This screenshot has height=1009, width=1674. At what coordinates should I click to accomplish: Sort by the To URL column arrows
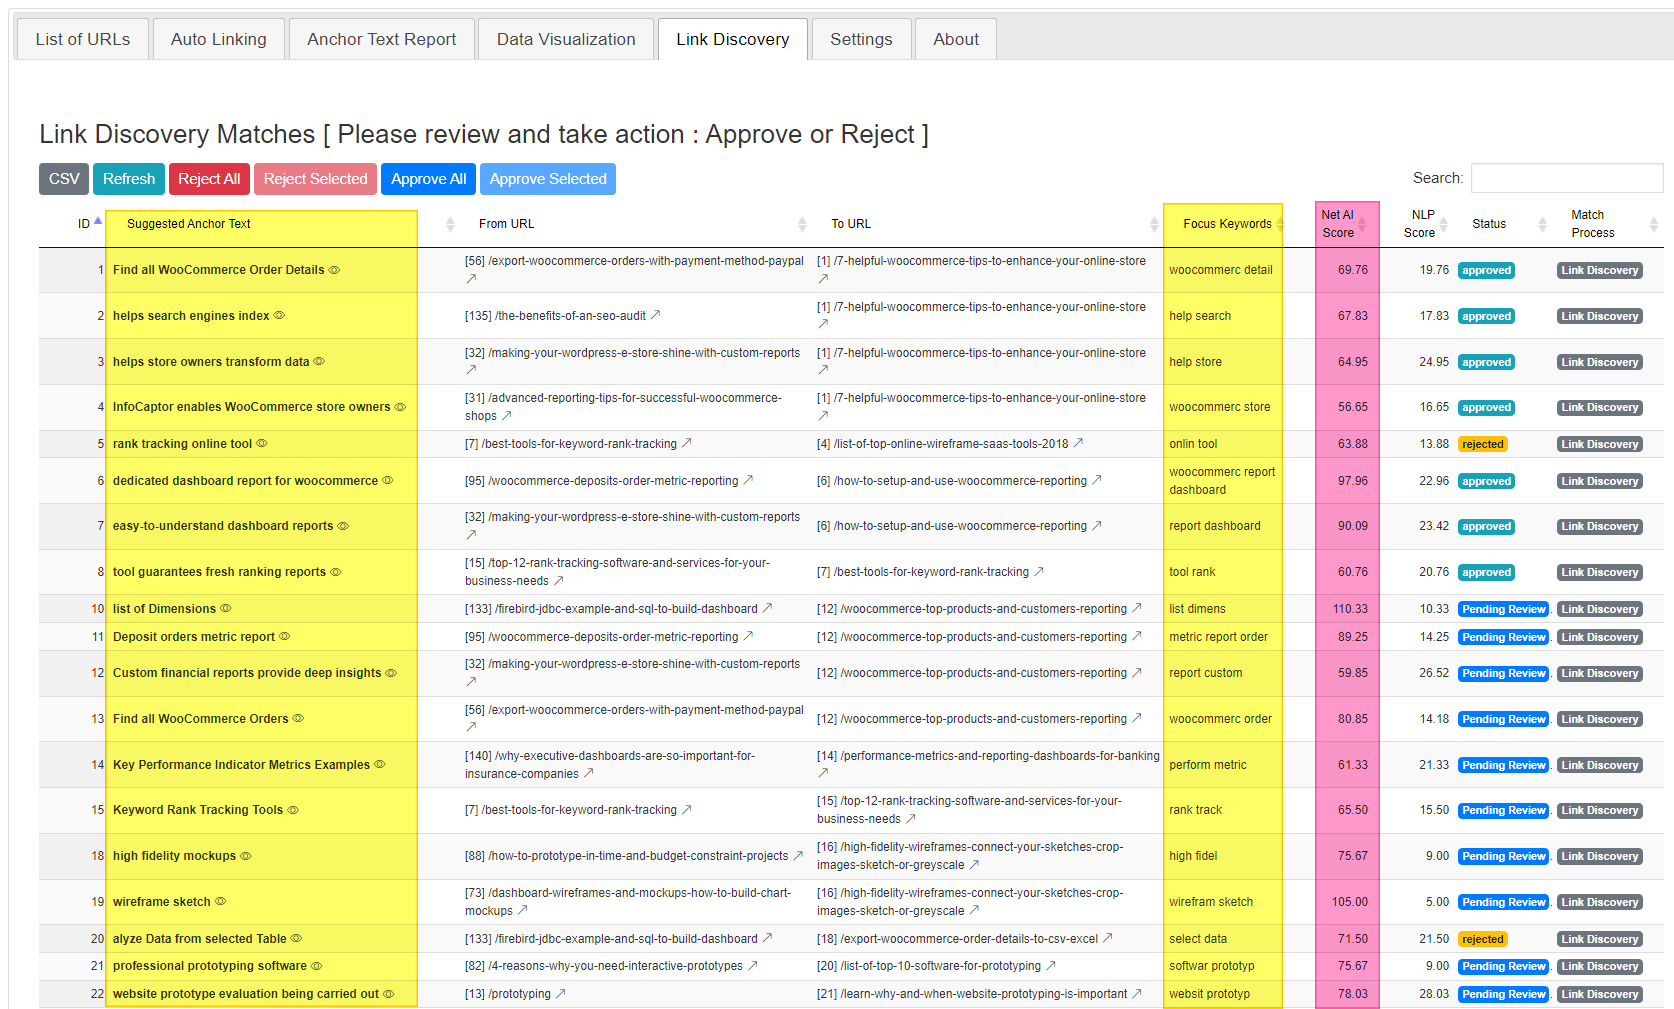pos(1154,224)
